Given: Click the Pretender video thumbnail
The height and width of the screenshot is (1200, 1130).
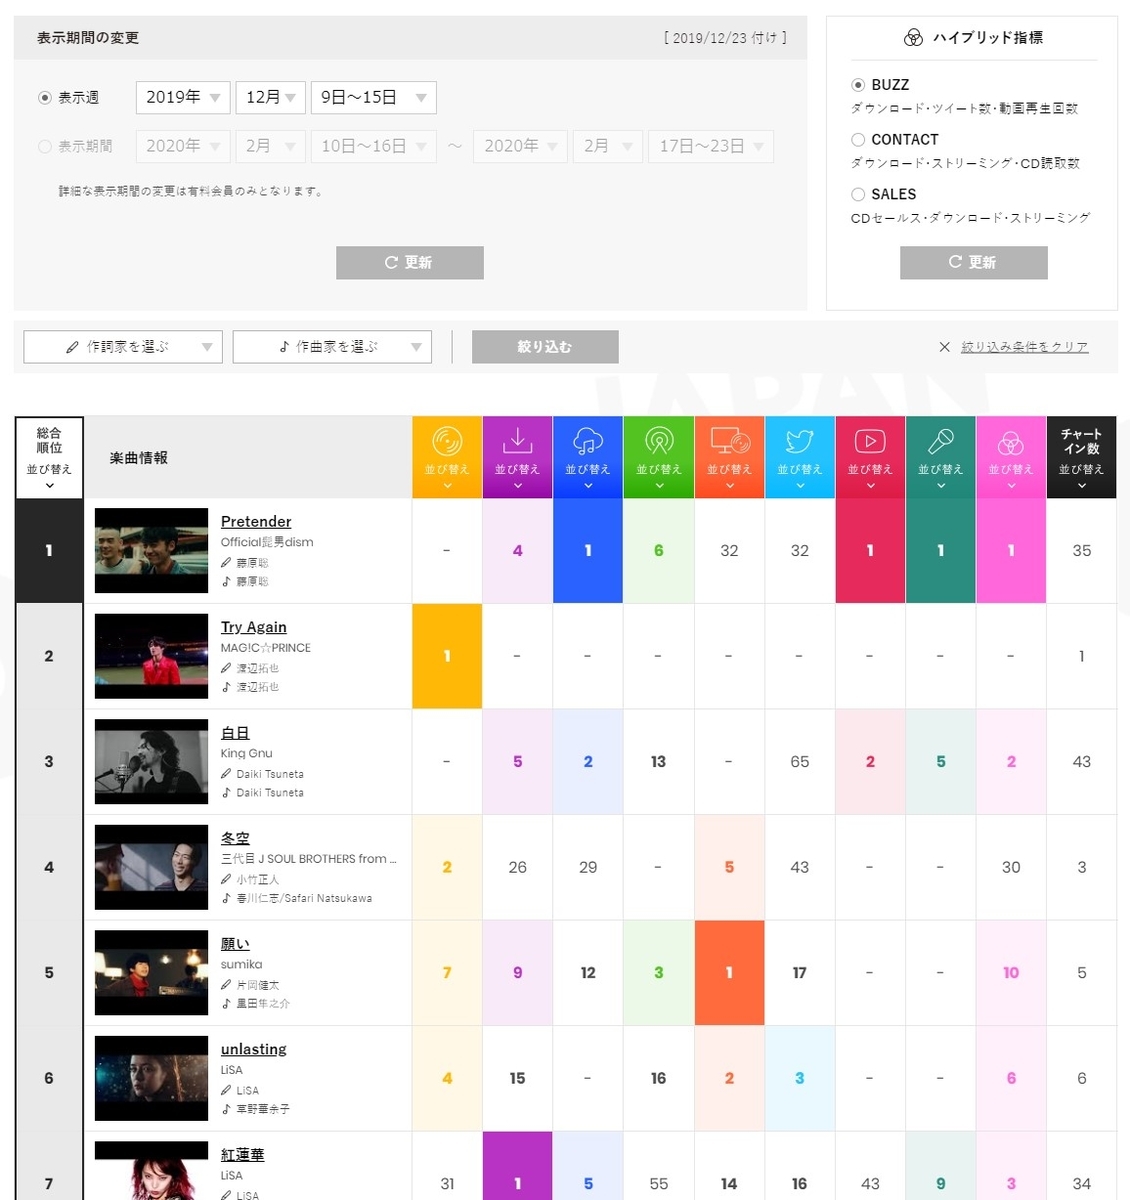Looking at the screenshot, I should tap(152, 551).
